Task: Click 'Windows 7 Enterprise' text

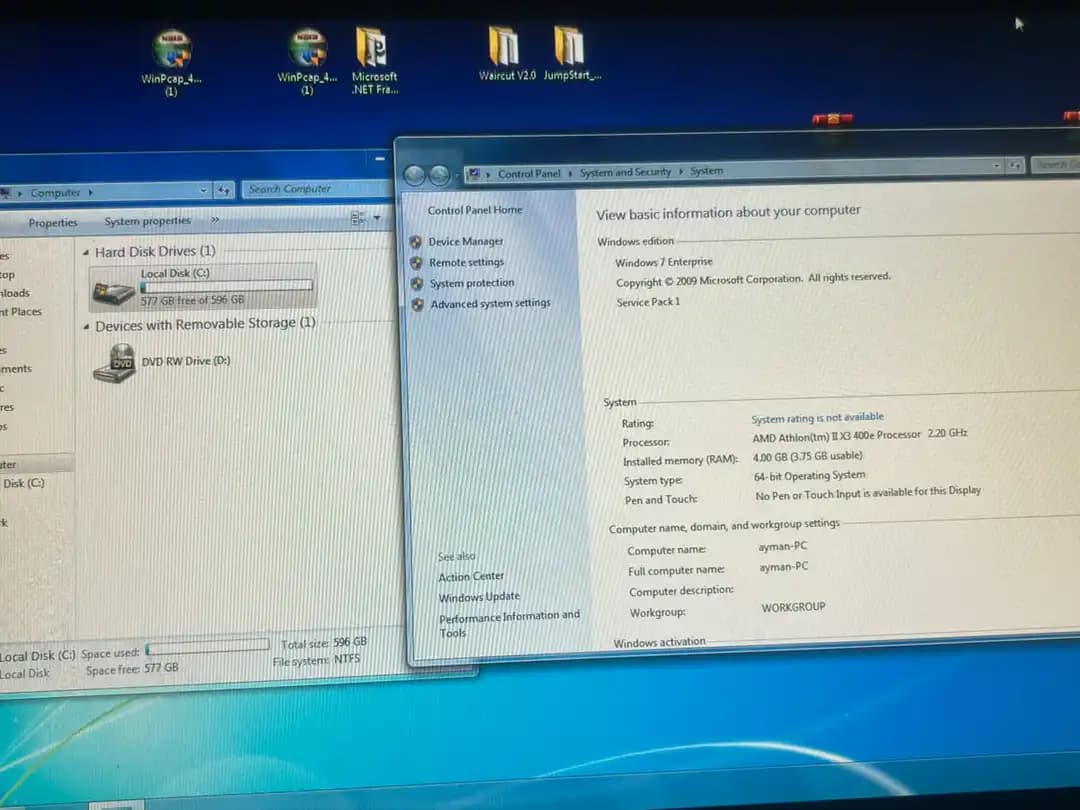Action: tap(663, 262)
